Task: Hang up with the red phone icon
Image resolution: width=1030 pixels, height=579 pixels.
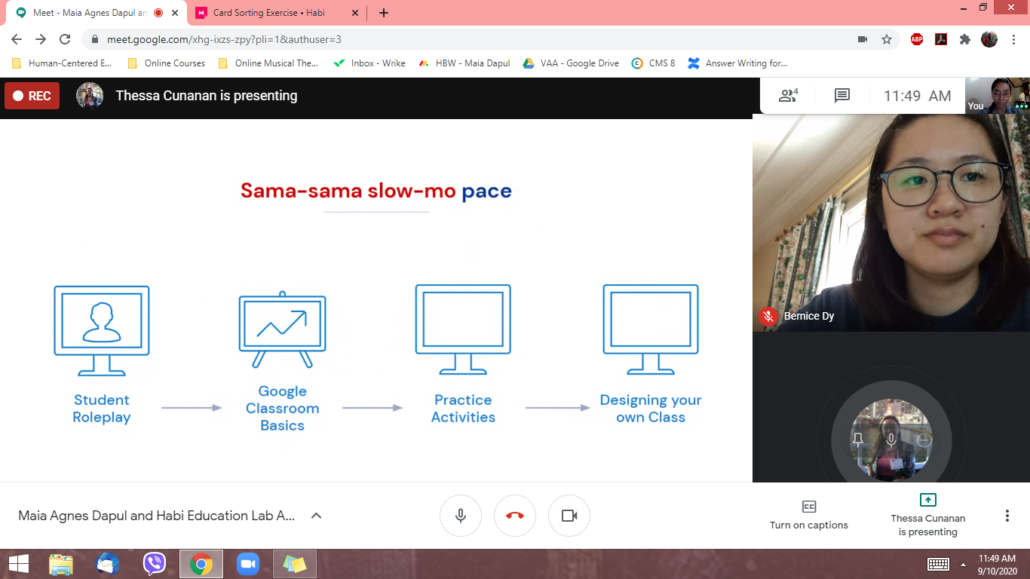Action: [515, 516]
